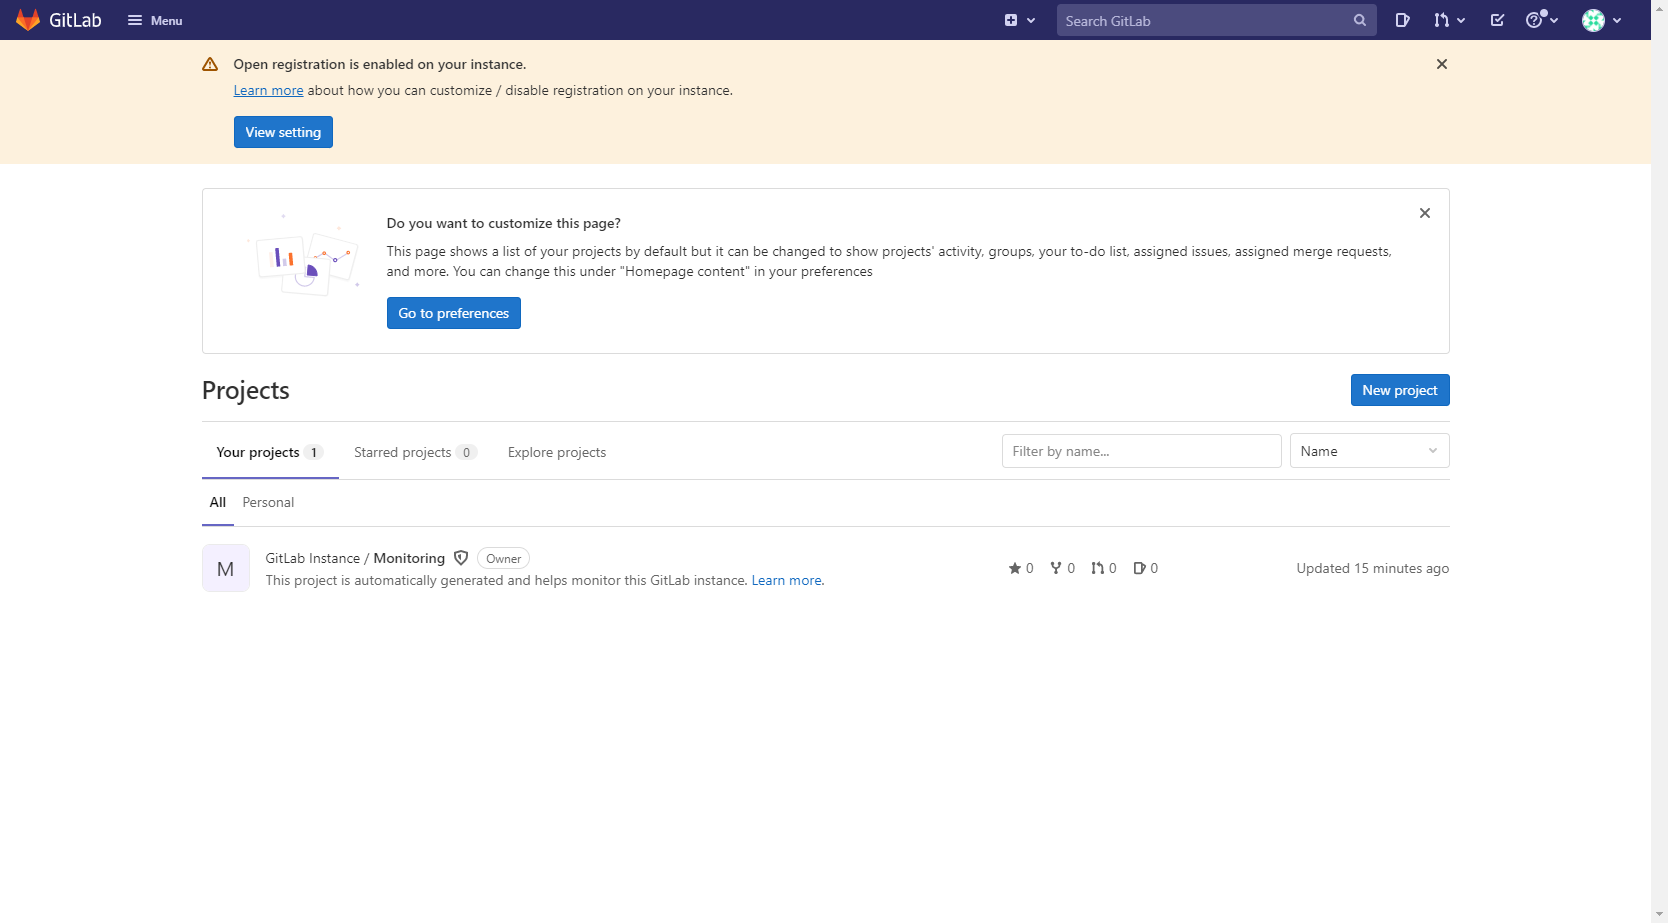Viewport: 1668px width, 923px height.
Task: Click the star count on Monitoring project
Action: [x=1021, y=568]
